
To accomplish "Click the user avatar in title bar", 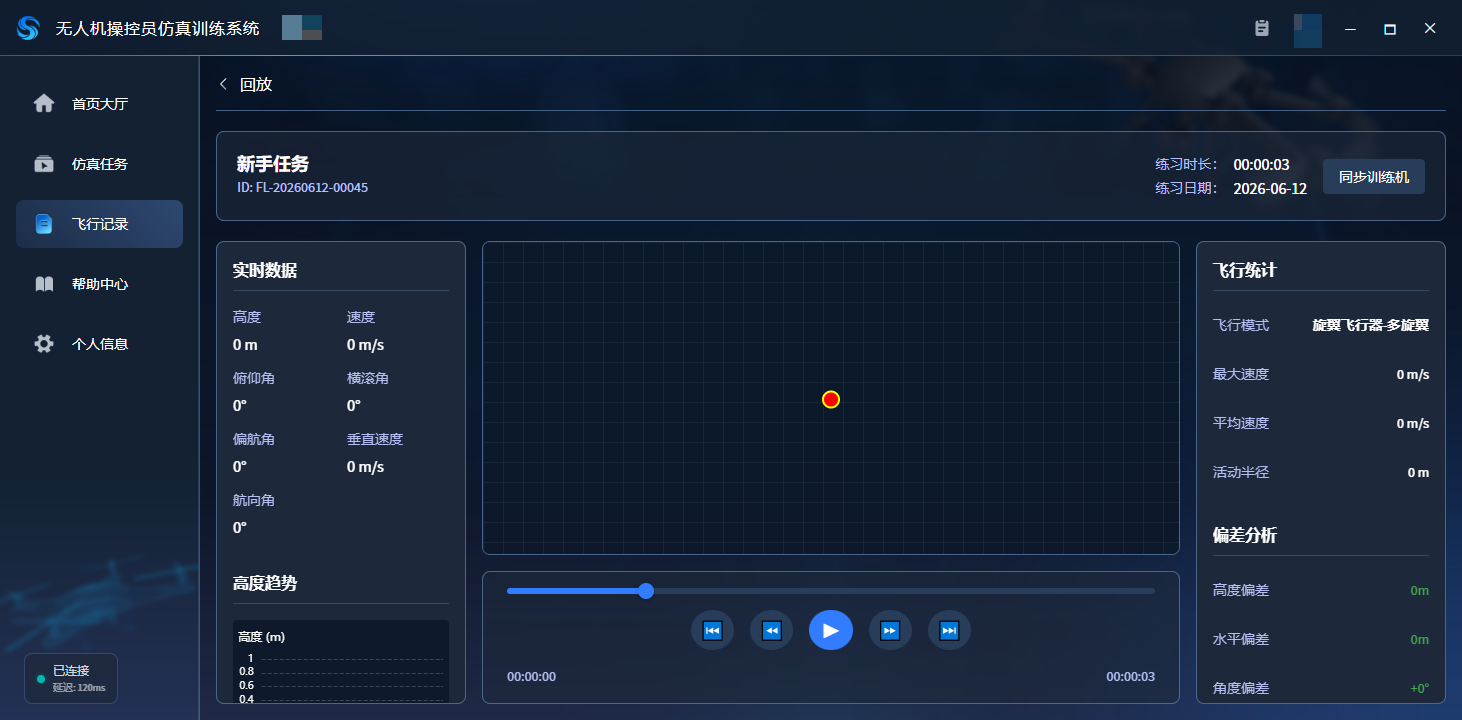I will point(1307,30).
